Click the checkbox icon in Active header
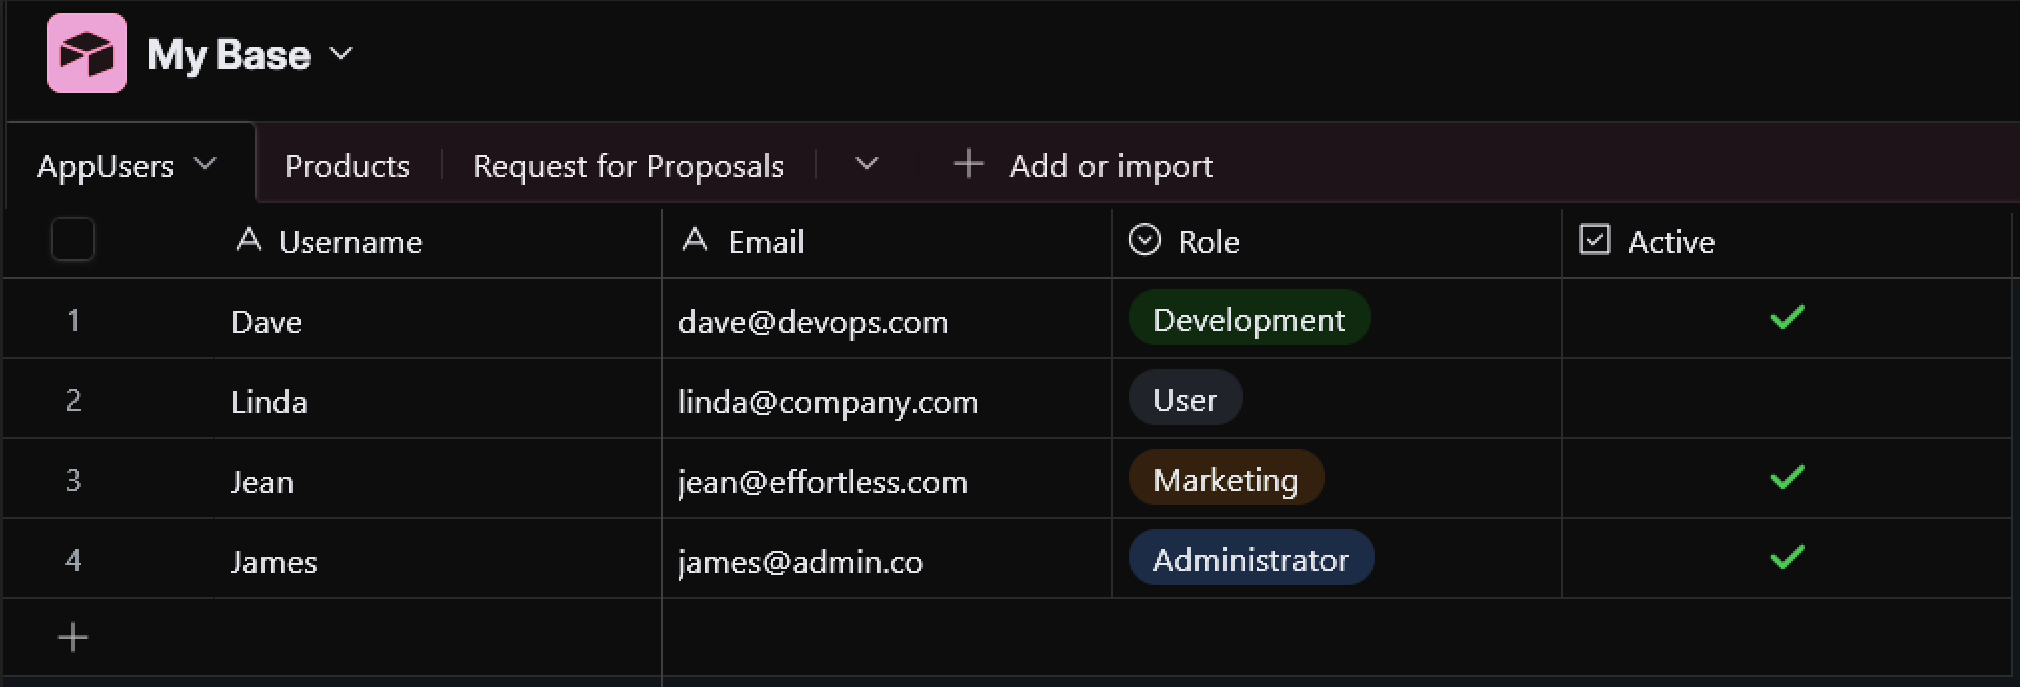The image size is (2020, 687). tap(1594, 240)
